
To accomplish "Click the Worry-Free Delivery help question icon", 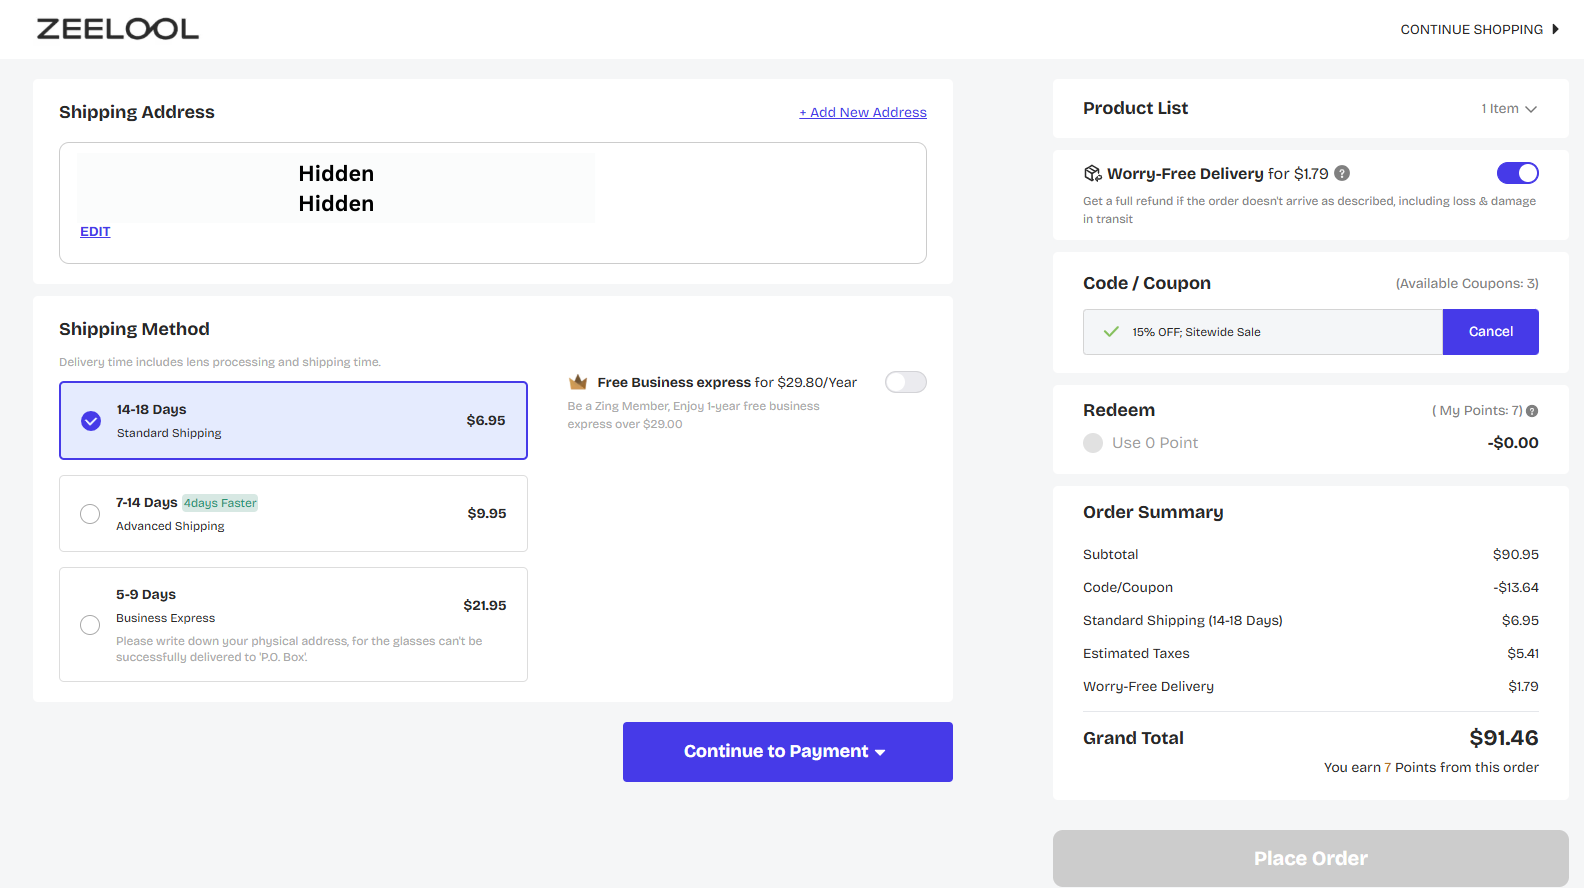I will (x=1342, y=173).
